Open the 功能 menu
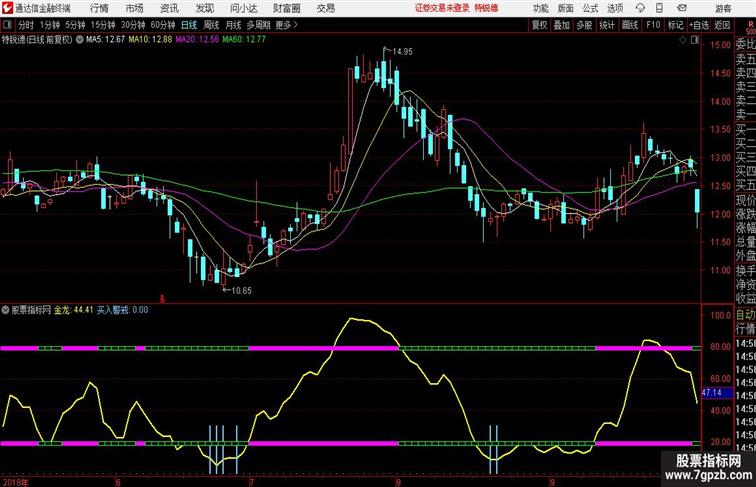756x487 pixels. [x=540, y=8]
